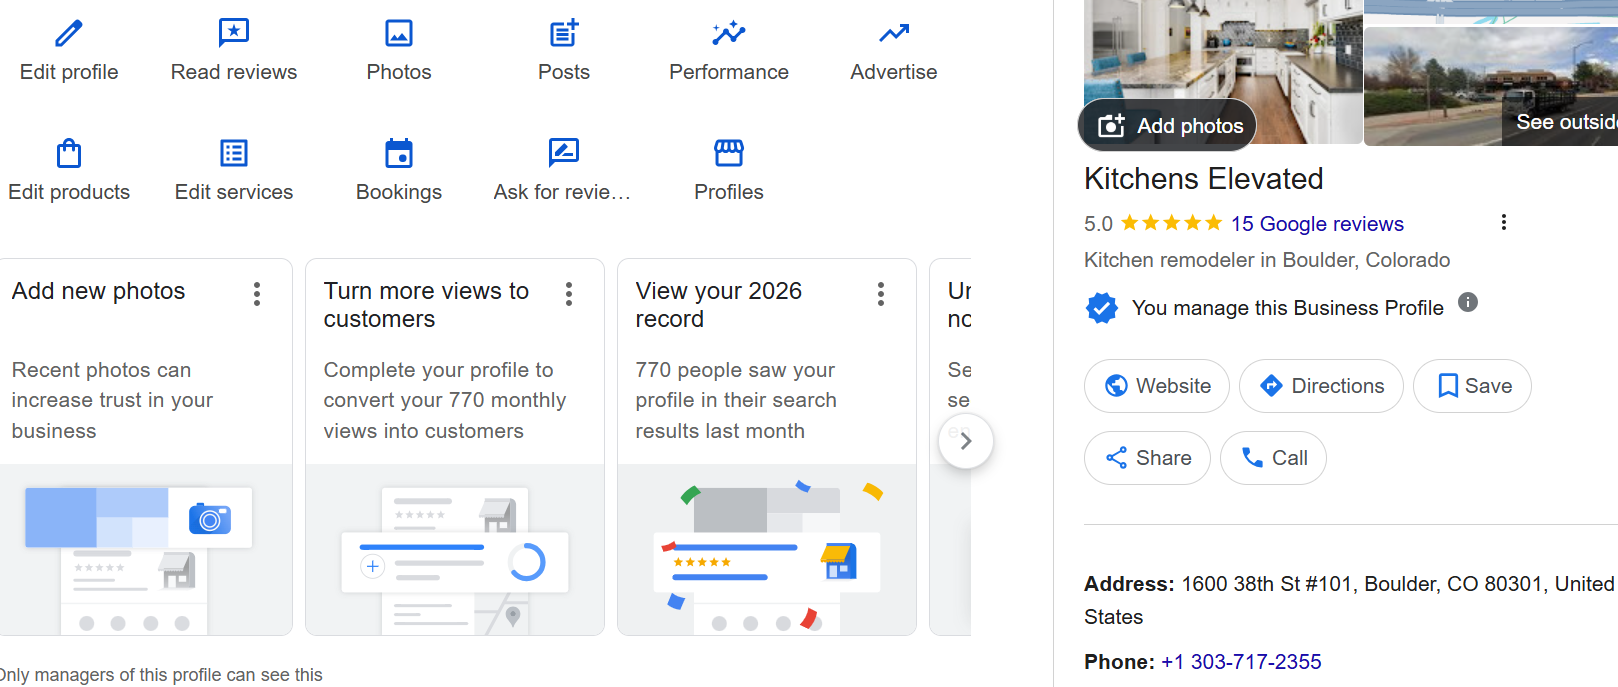Viewport: 1618px width, 687px height.
Task: Click the info icon beside Business Profile
Action: tap(1468, 302)
